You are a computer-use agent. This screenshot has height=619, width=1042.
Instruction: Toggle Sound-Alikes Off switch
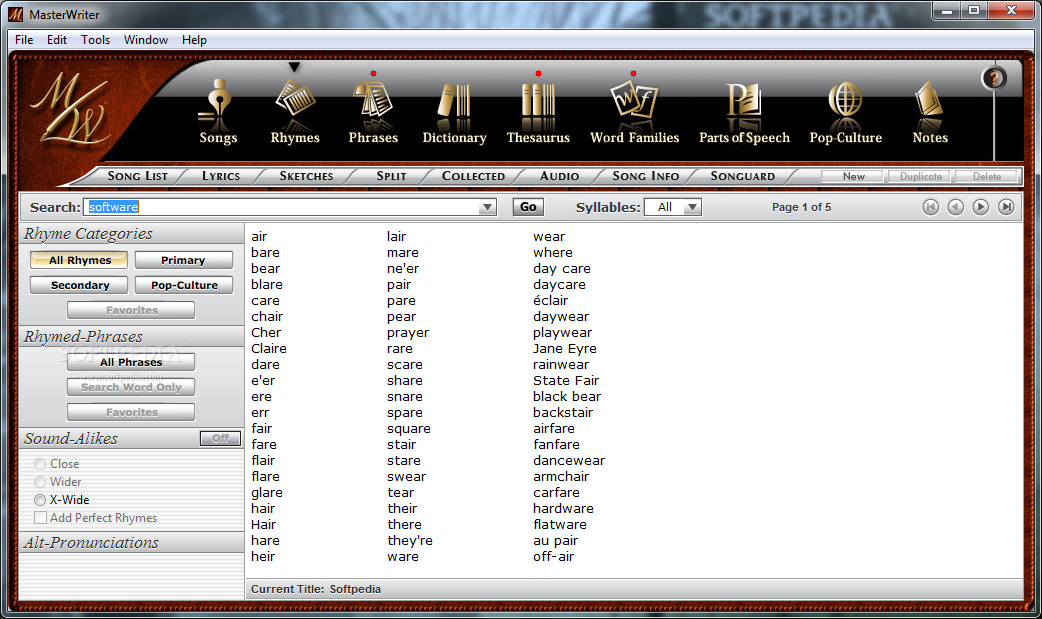pyautogui.click(x=220, y=438)
